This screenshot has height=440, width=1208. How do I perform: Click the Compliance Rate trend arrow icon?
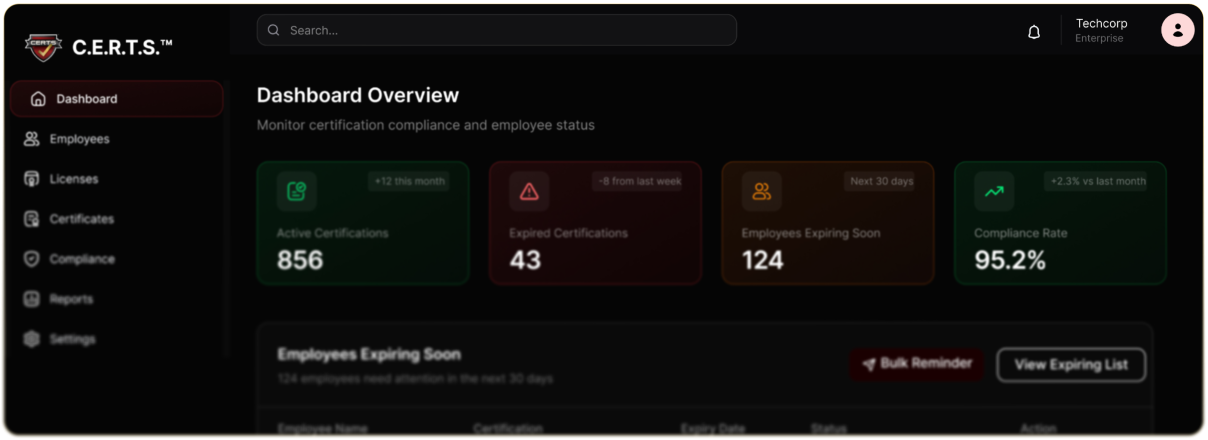coord(994,191)
